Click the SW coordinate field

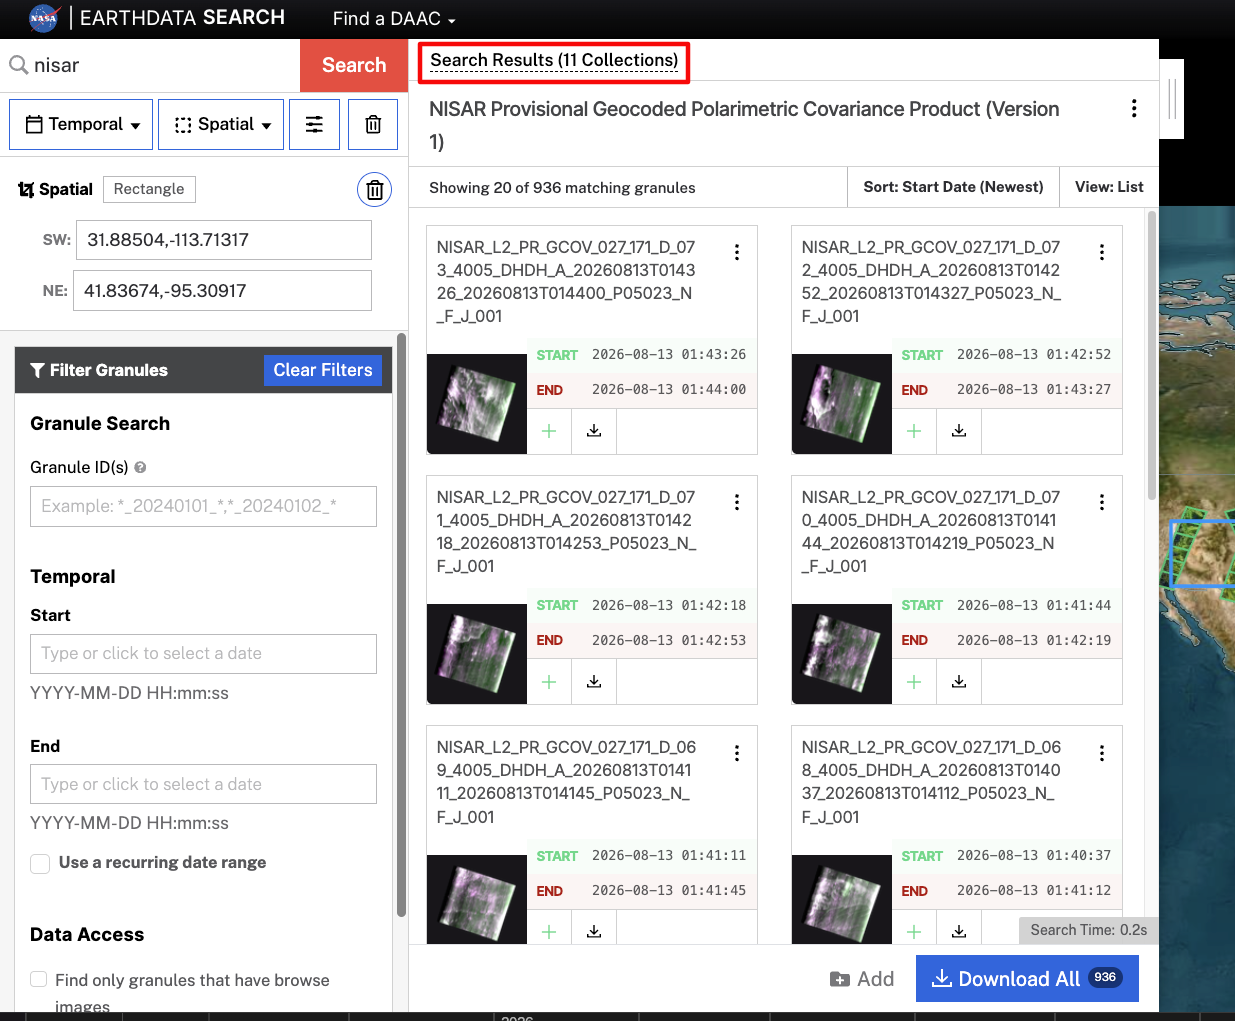tap(224, 240)
